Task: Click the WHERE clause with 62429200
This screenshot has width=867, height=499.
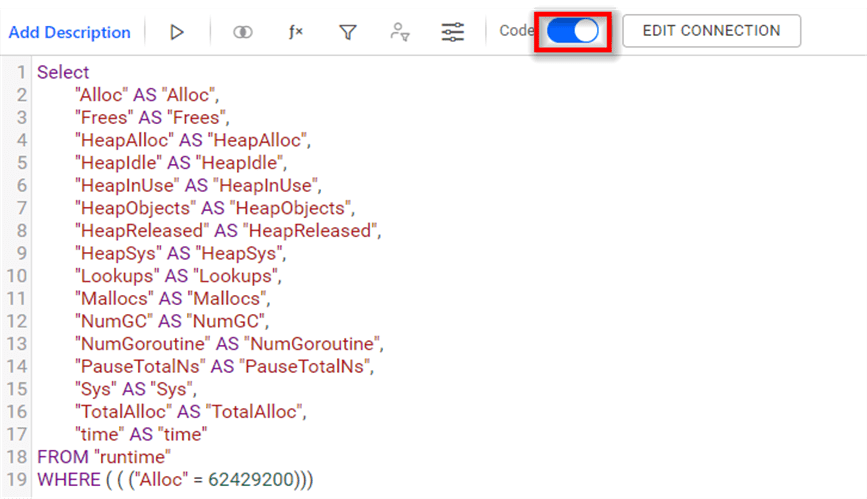Action: click(x=175, y=480)
